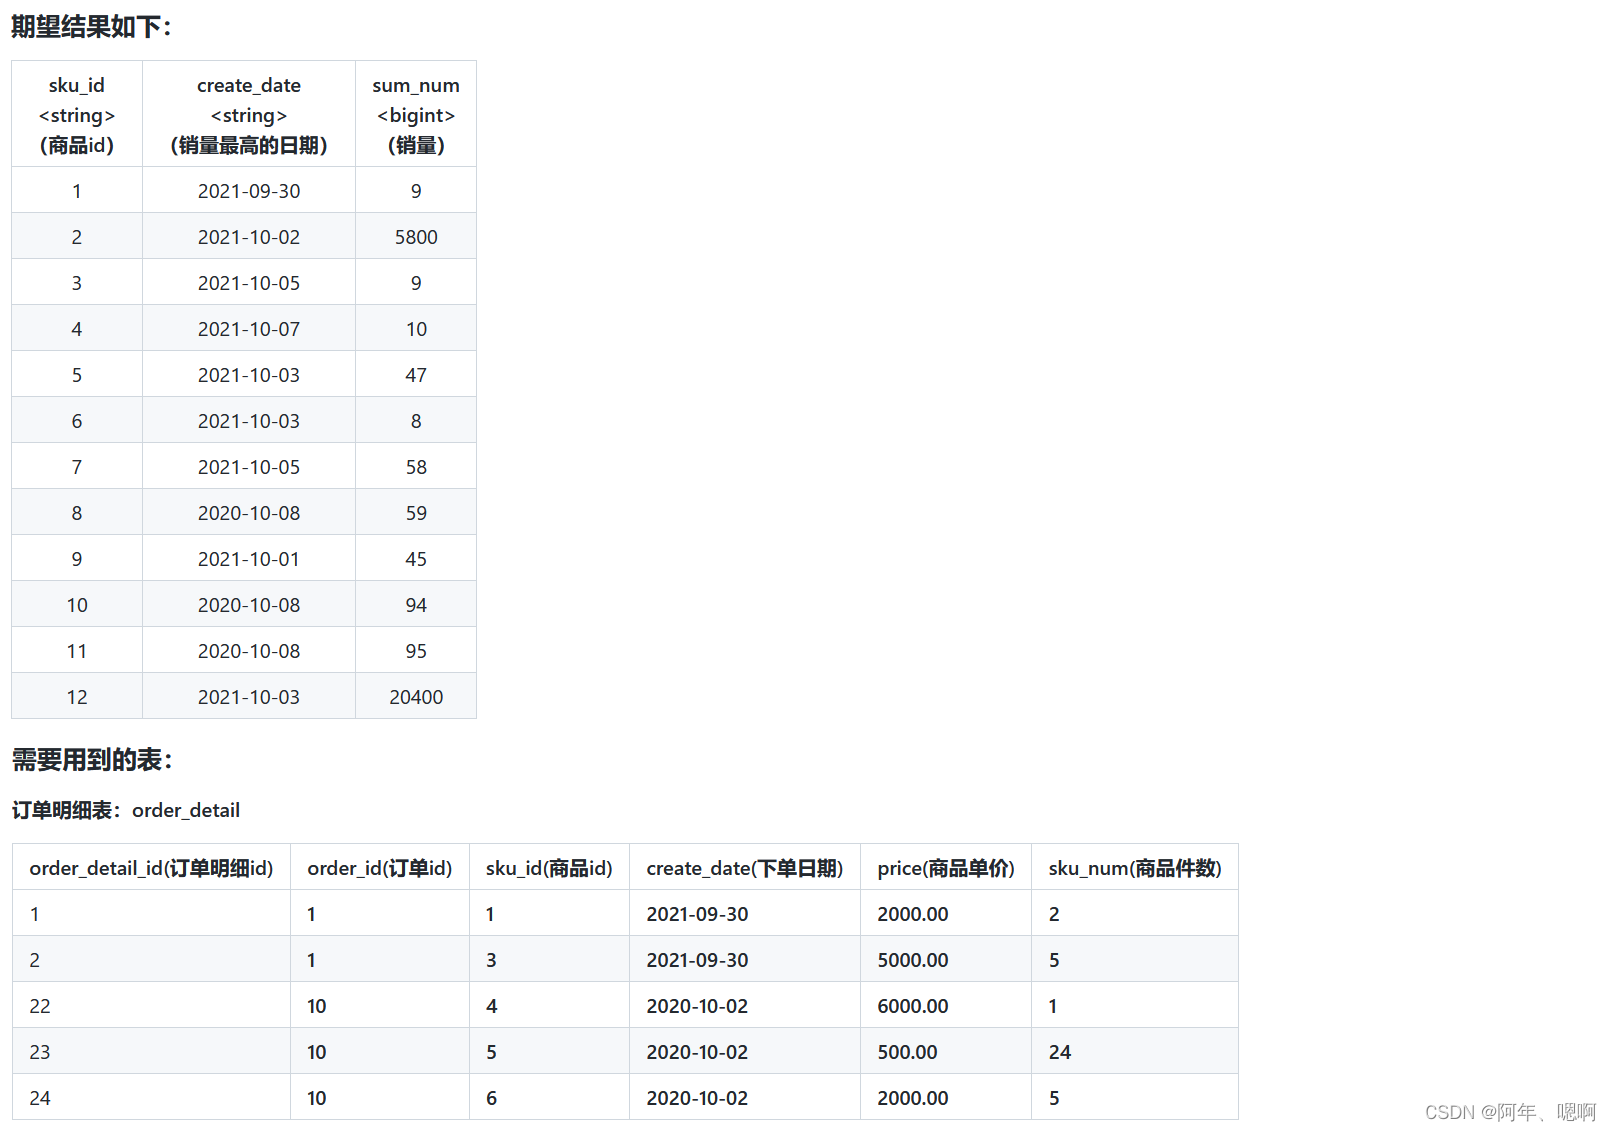Select the sum_num cell '20400'
The height and width of the screenshot is (1131, 1612).
(x=416, y=697)
